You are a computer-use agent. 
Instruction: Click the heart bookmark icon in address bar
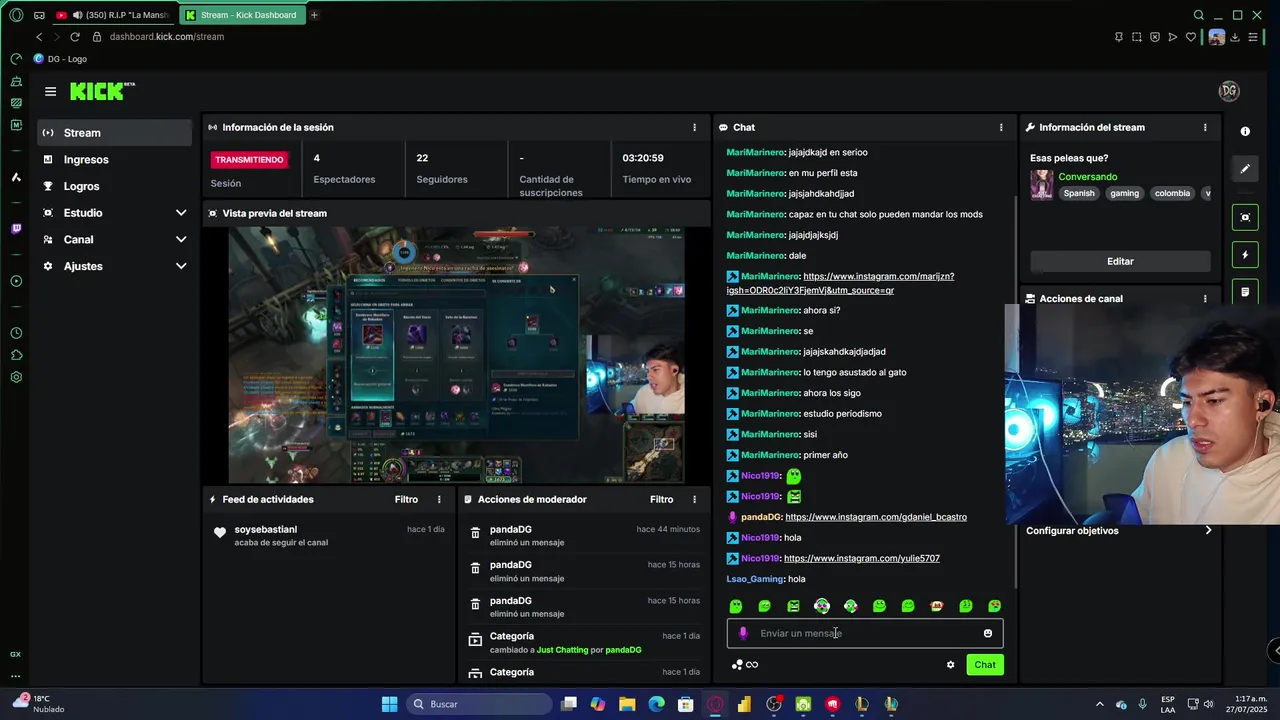point(1191,37)
